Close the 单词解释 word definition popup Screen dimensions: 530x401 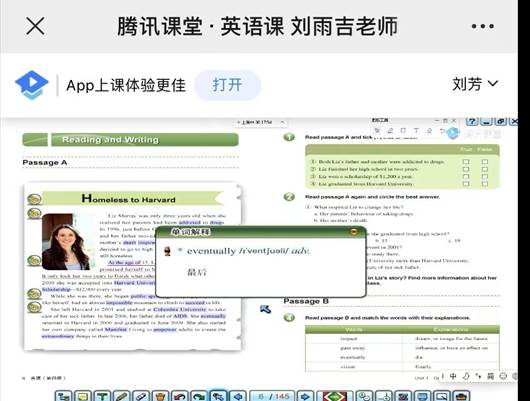[x=354, y=232]
